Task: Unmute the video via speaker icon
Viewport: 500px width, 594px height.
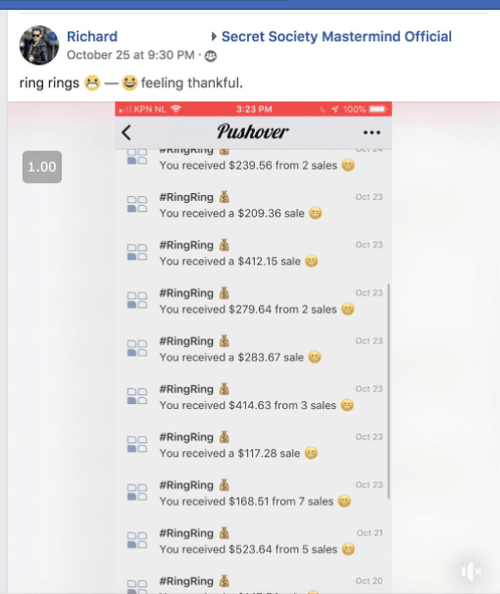Action: click(470, 571)
